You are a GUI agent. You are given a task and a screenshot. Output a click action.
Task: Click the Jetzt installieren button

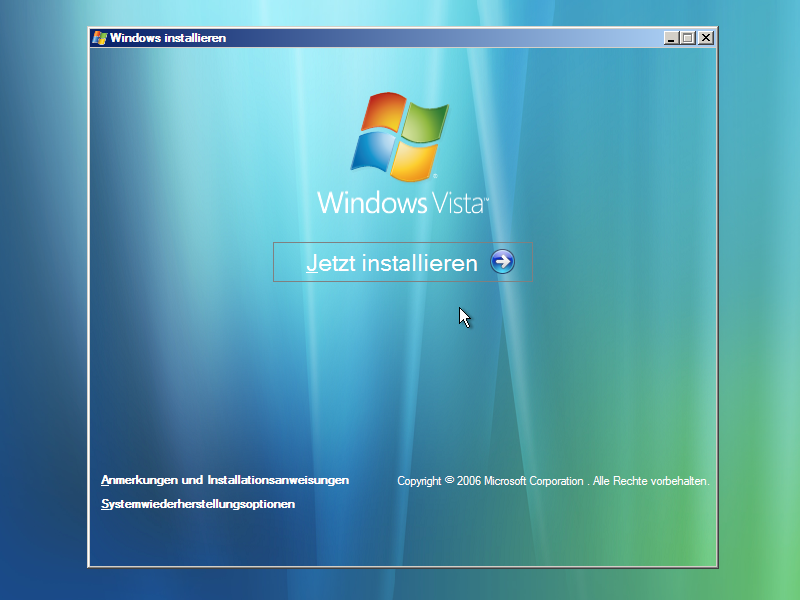tap(403, 262)
